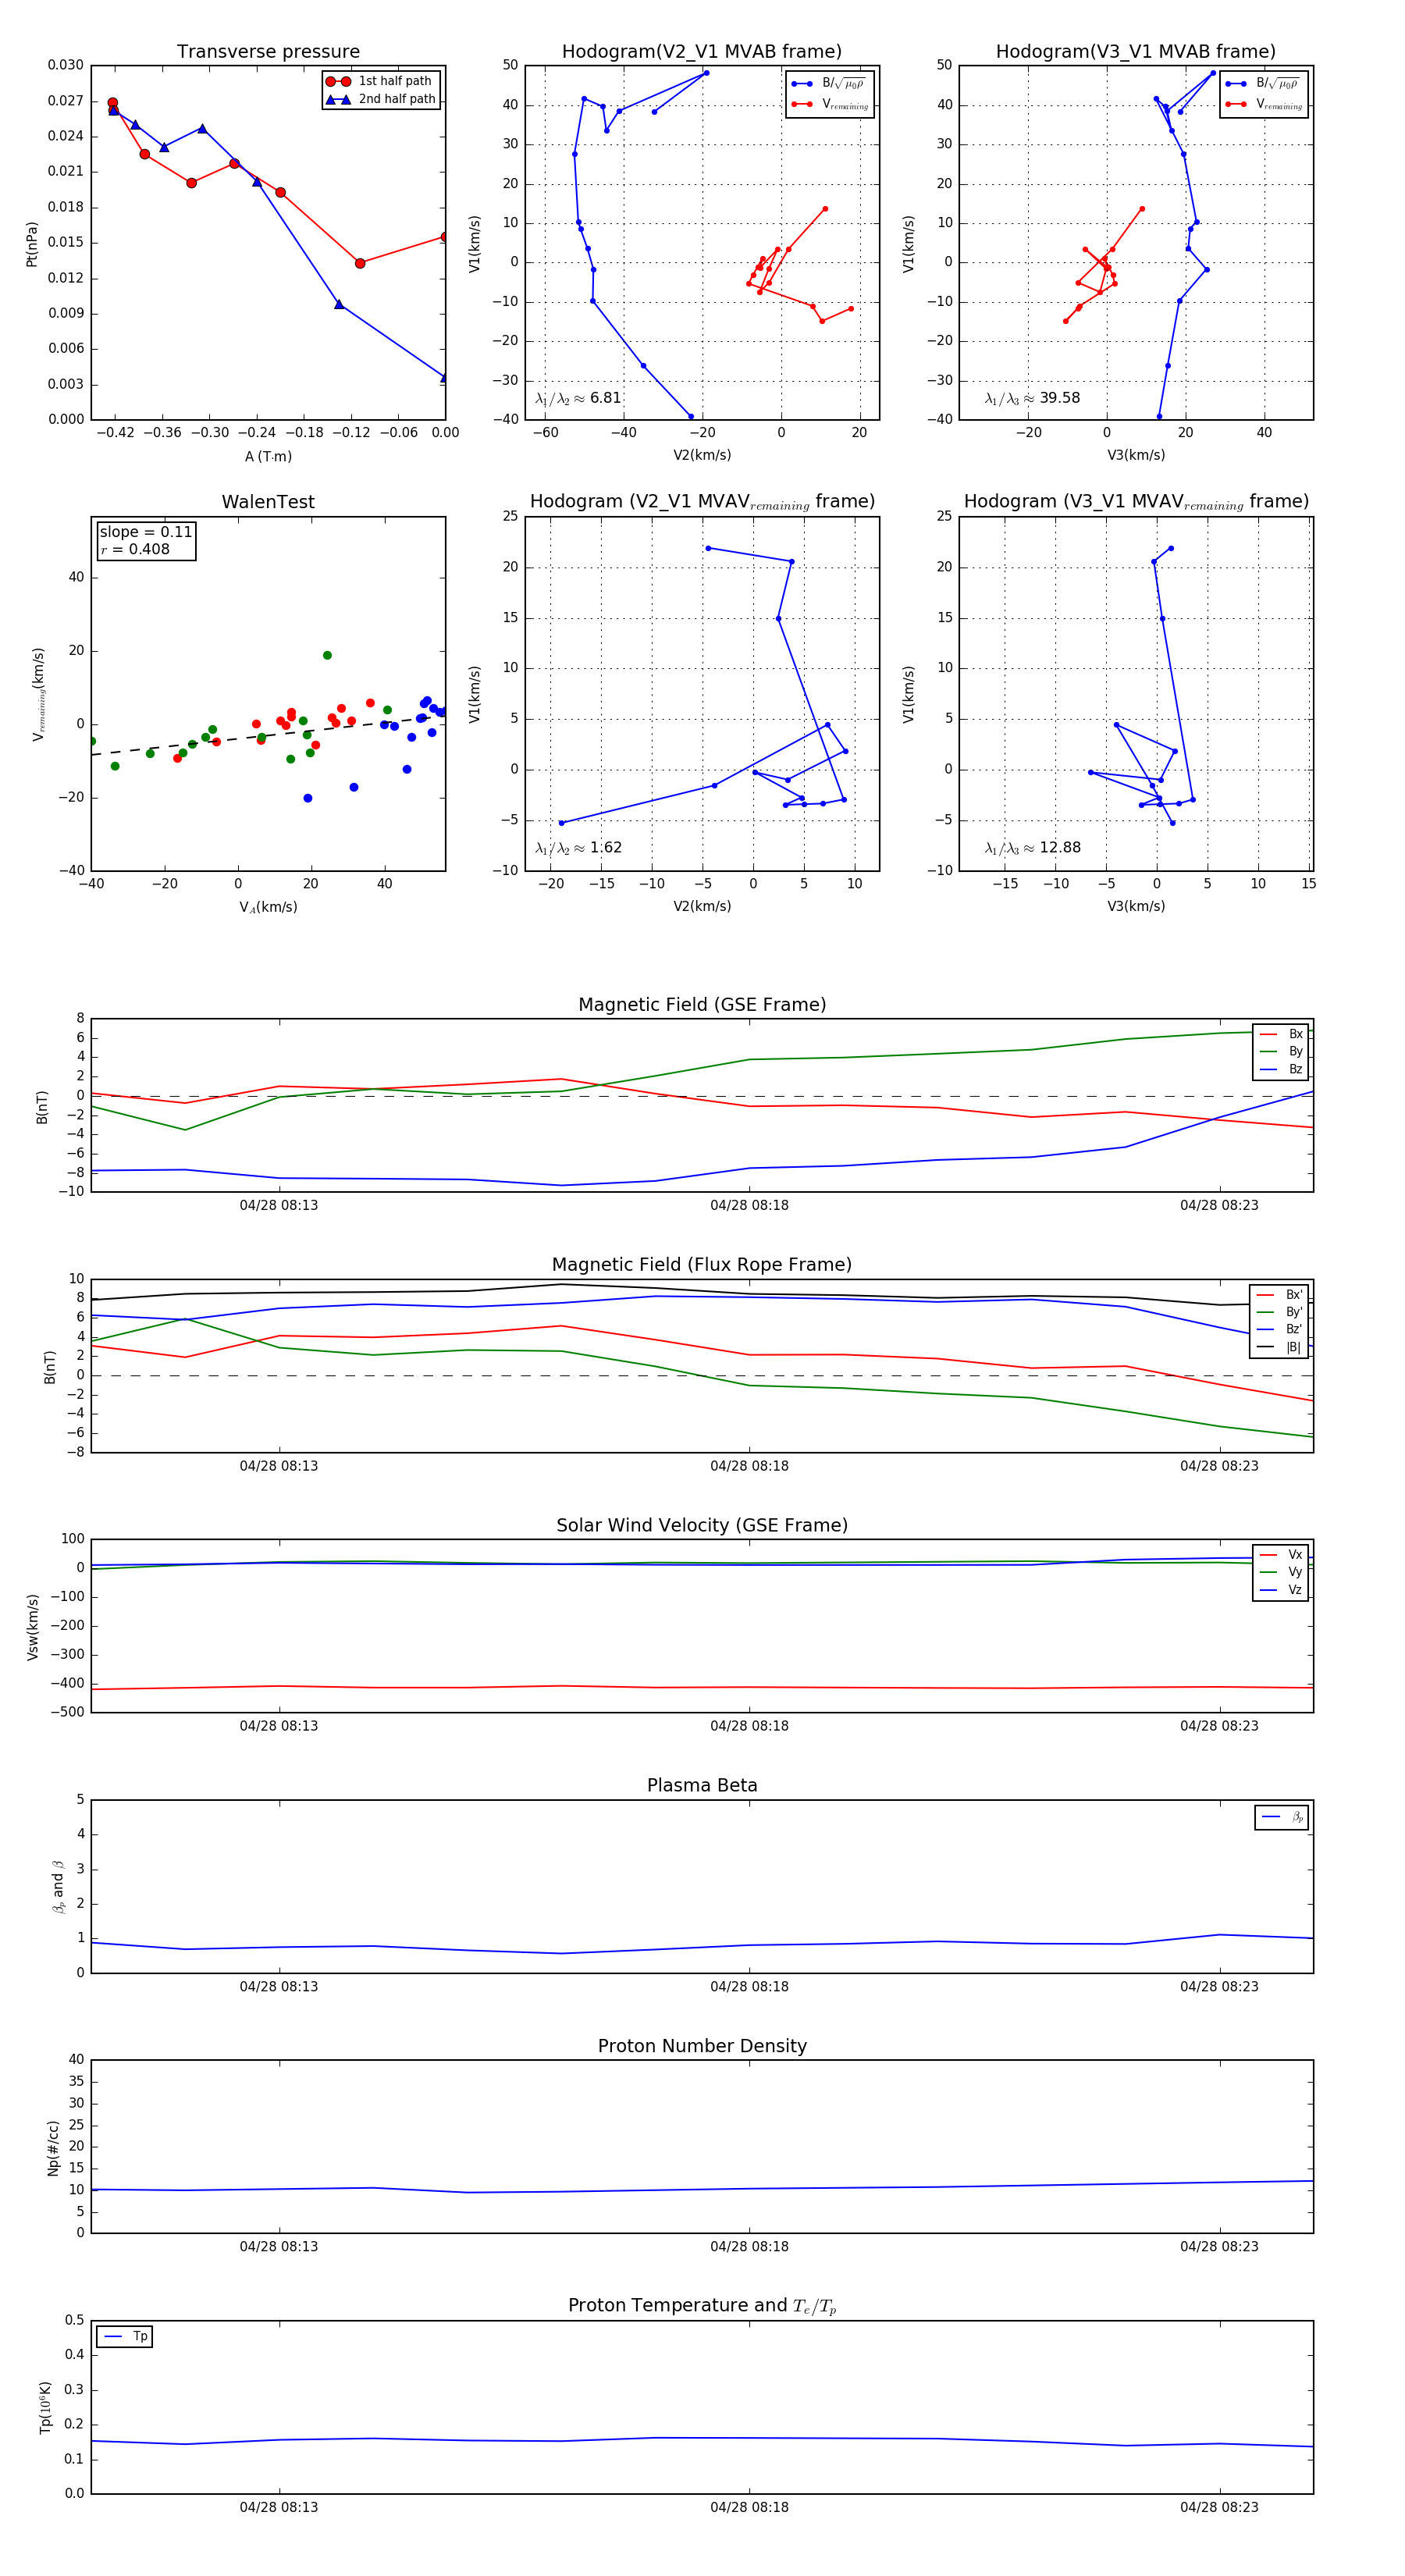1405x2576 pixels.
Task: Click the 'WalenTest' plot title
Action: pyautogui.click(x=268, y=502)
